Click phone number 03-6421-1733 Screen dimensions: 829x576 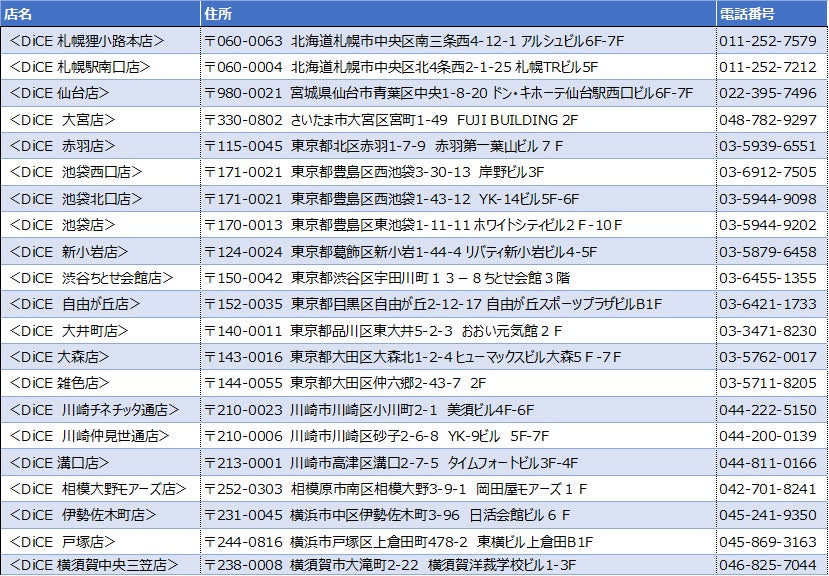[772, 304]
